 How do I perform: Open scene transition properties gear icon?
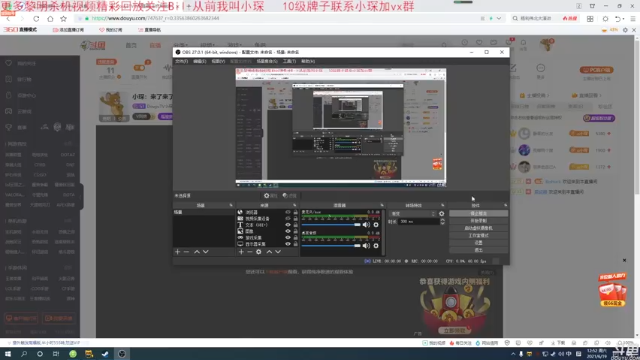442,213
